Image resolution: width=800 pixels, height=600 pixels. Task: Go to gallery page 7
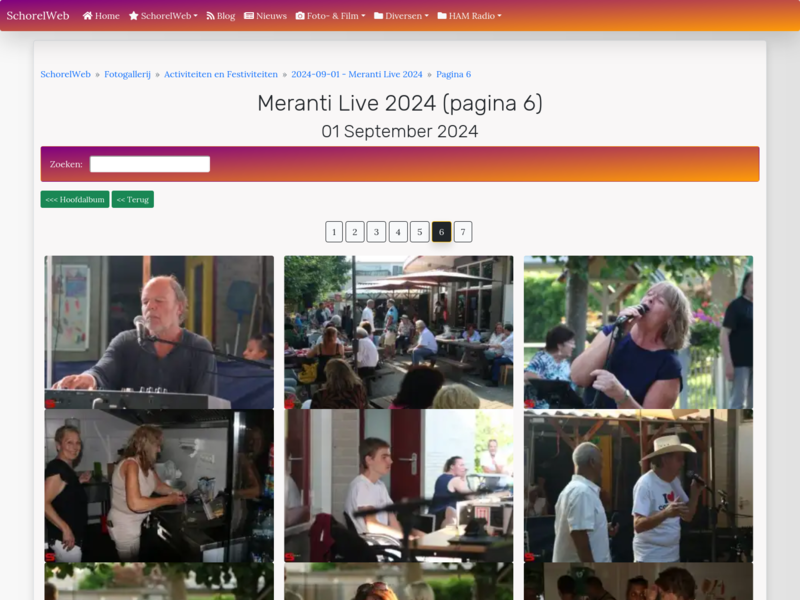(x=463, y=232)
